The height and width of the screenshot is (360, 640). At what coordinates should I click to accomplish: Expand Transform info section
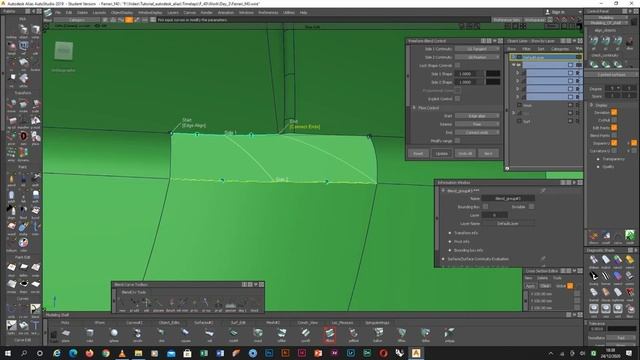pos(450,233)
